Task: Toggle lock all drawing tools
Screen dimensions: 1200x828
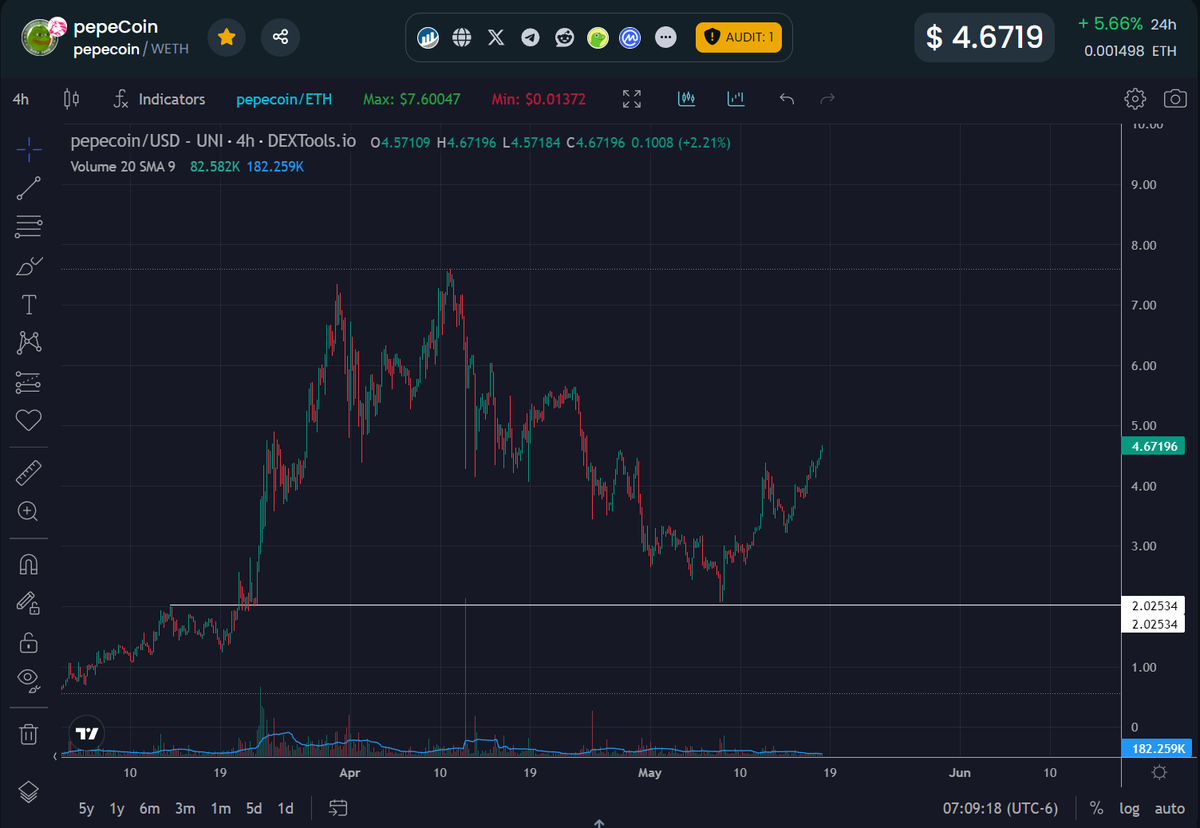Action: (29, 642)
